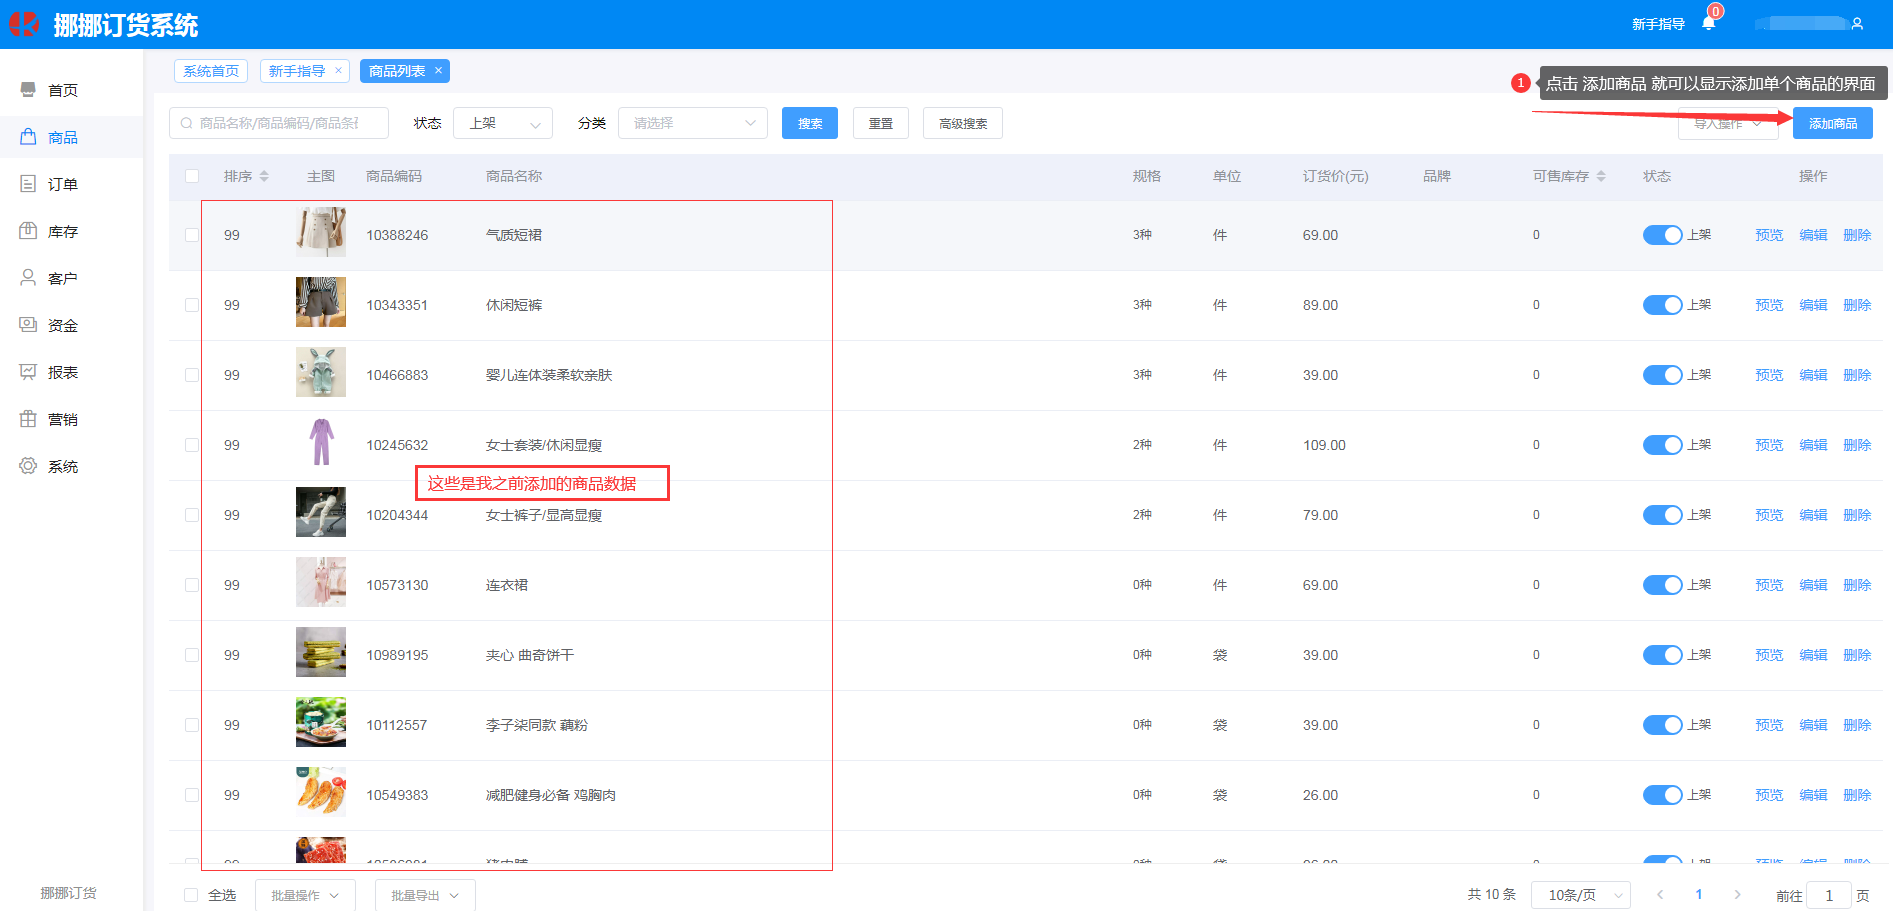Open the 订单 orders sidebar icon

pos(28,184)
